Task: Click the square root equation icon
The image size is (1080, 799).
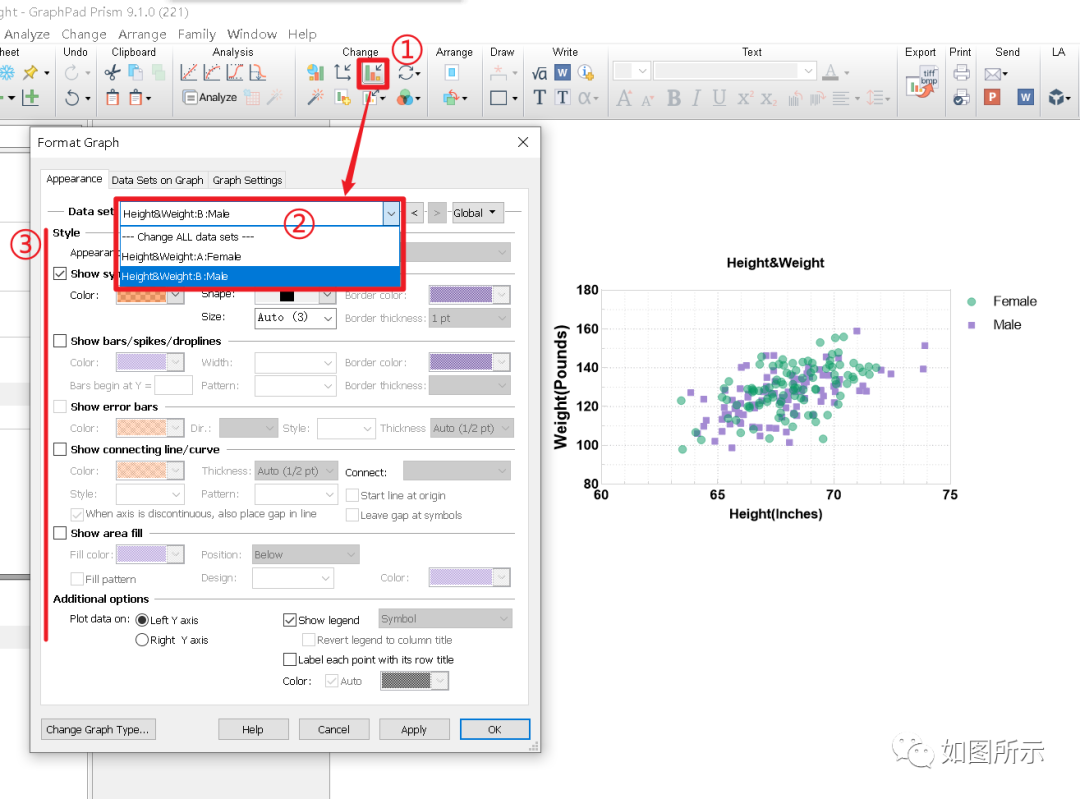Action: click(539, 72)
